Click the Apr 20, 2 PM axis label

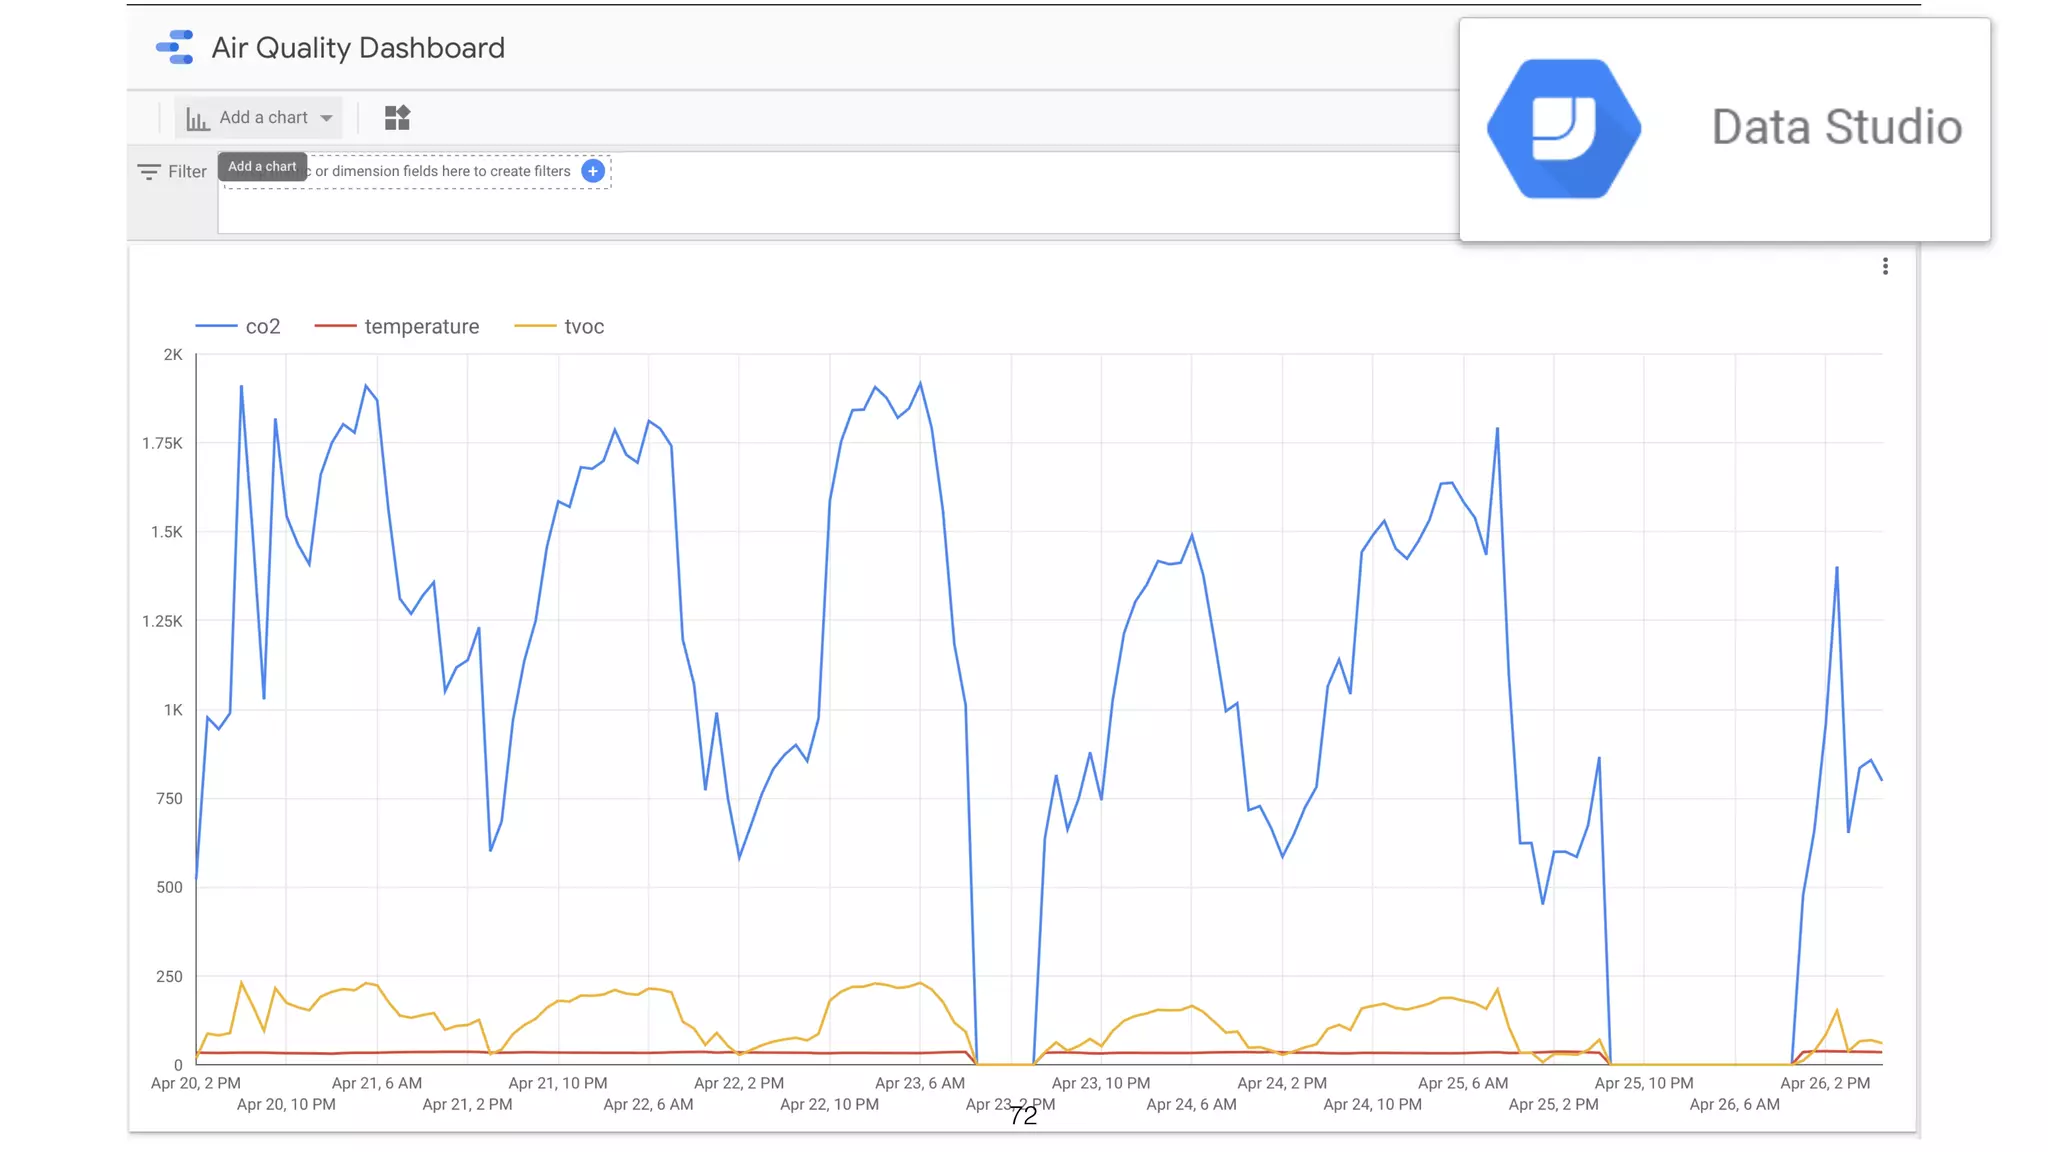point(196,1083)
